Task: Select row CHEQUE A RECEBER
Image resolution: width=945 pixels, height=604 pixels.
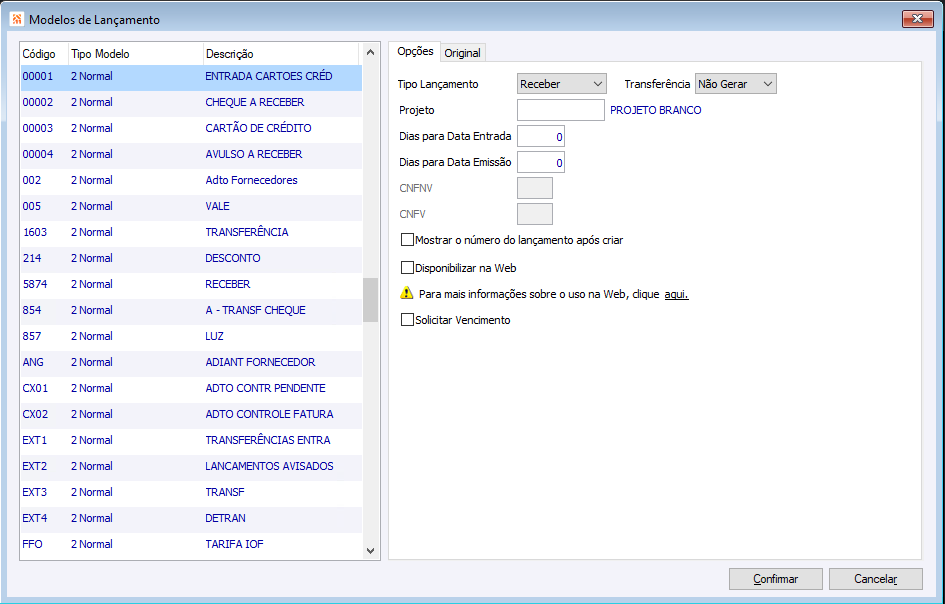Action: (x=192, y=102)
